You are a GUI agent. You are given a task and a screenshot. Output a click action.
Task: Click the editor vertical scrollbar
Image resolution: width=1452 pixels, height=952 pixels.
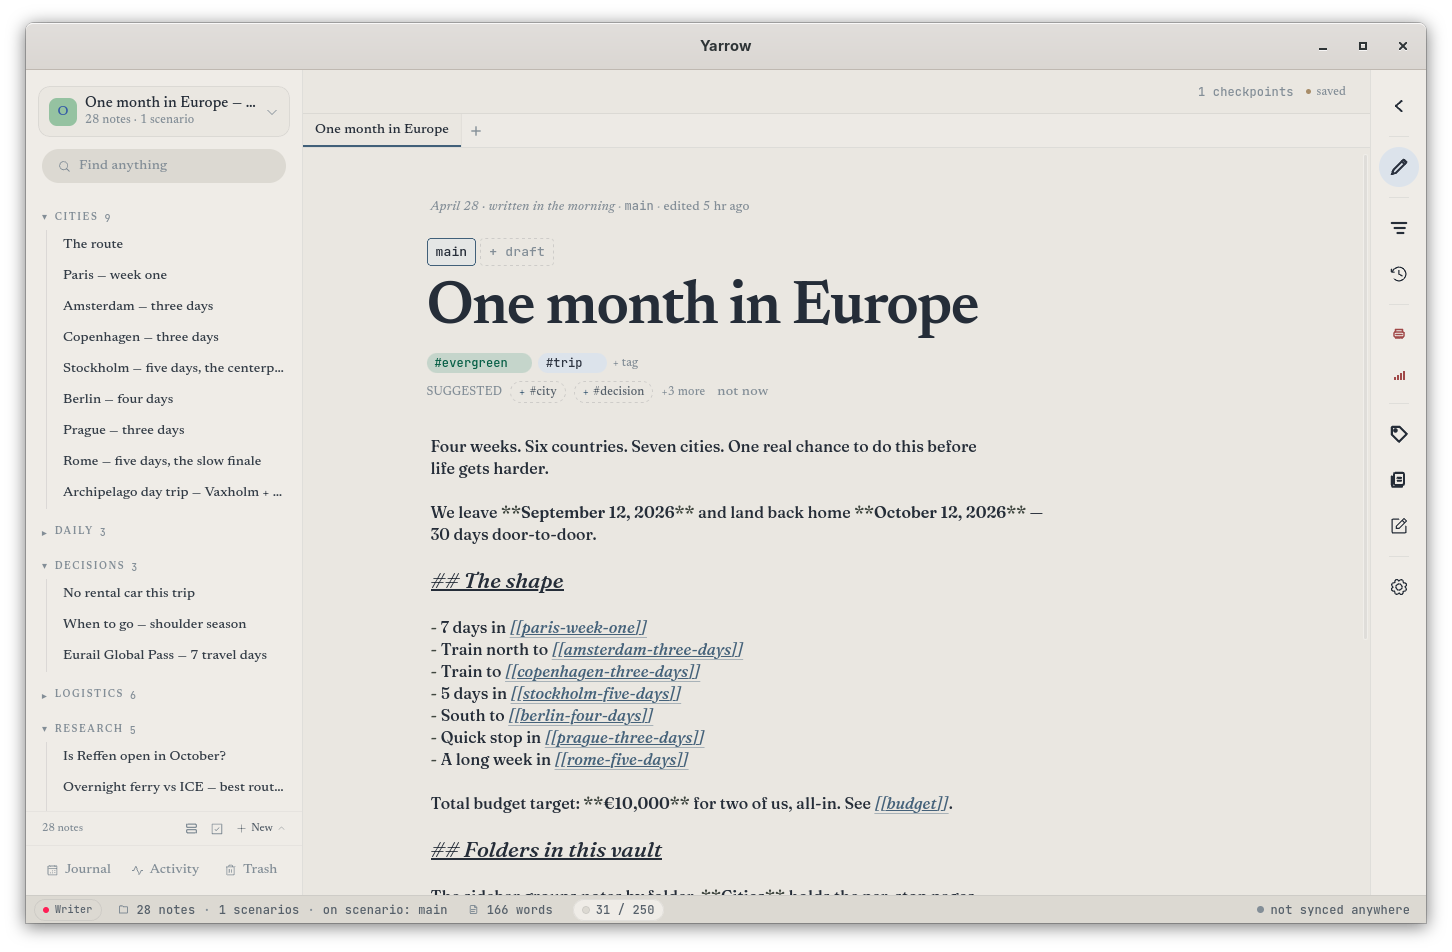1365,397
